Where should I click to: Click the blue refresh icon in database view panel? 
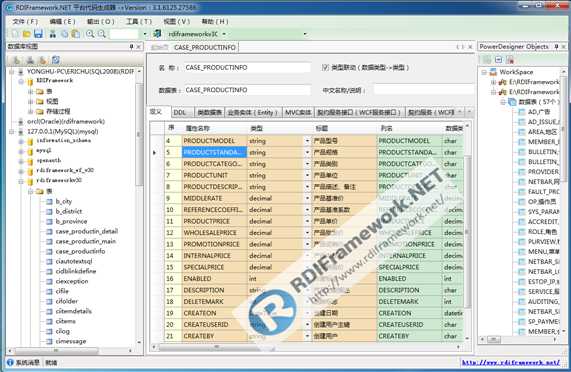(56, 60)
